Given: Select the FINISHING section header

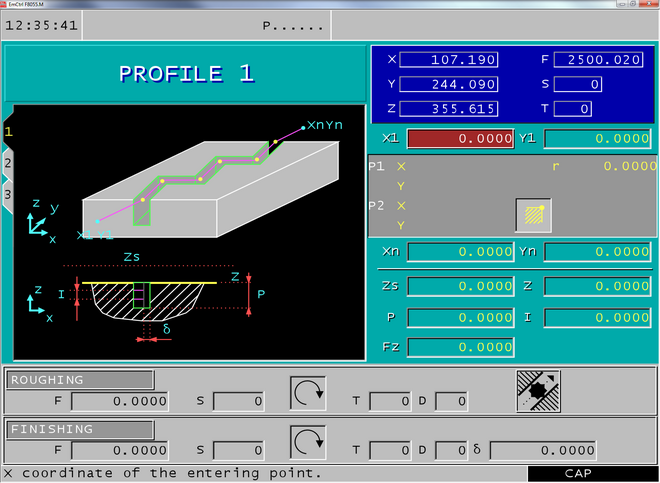Looking at the screenshot, I should (x=80, y=429).
